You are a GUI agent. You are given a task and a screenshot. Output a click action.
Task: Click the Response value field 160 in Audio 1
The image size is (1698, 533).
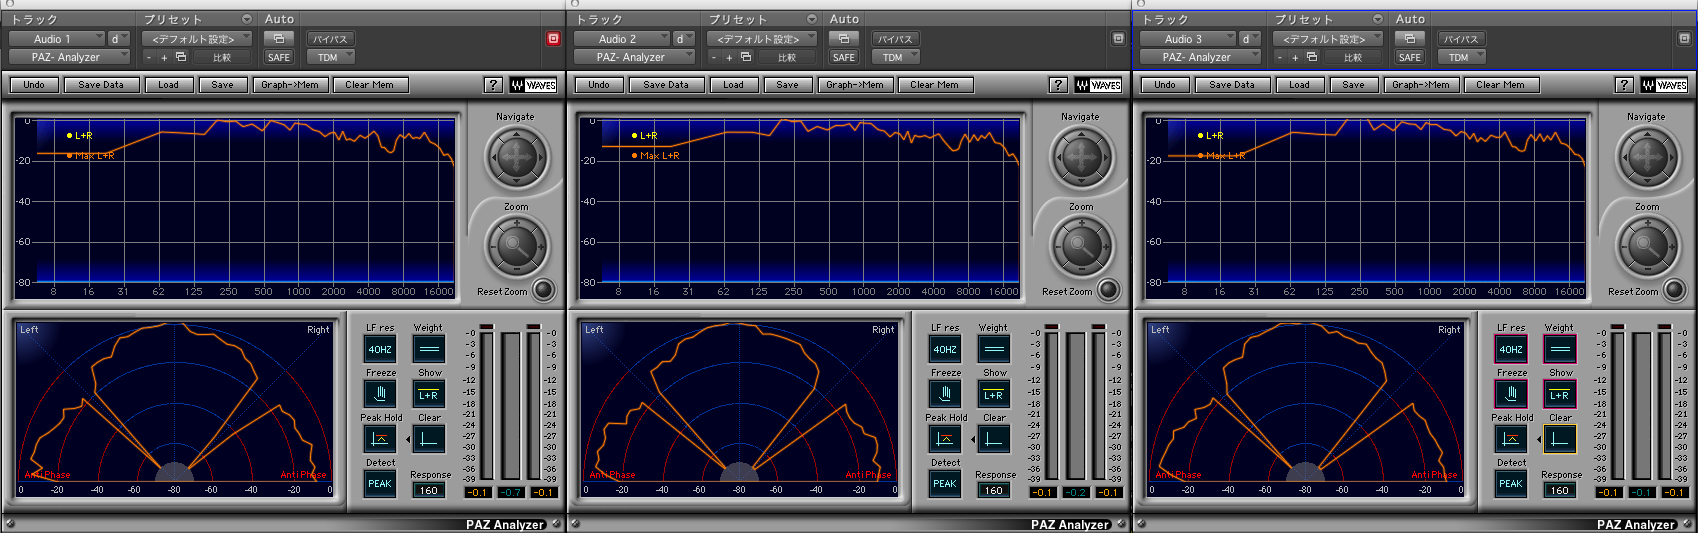(429, 490)
